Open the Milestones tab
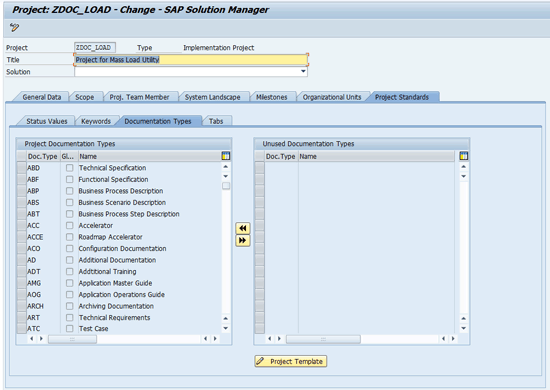The height and width of the screenshot is (390, 550). coord(271,97)
